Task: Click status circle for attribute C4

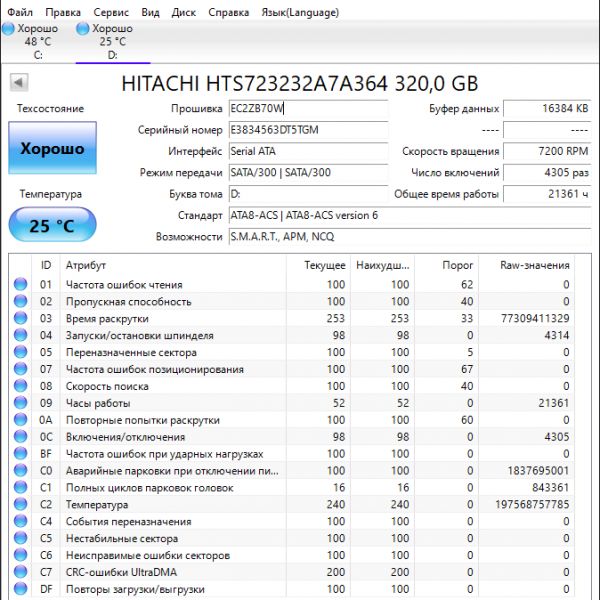Action: (20, 521)
